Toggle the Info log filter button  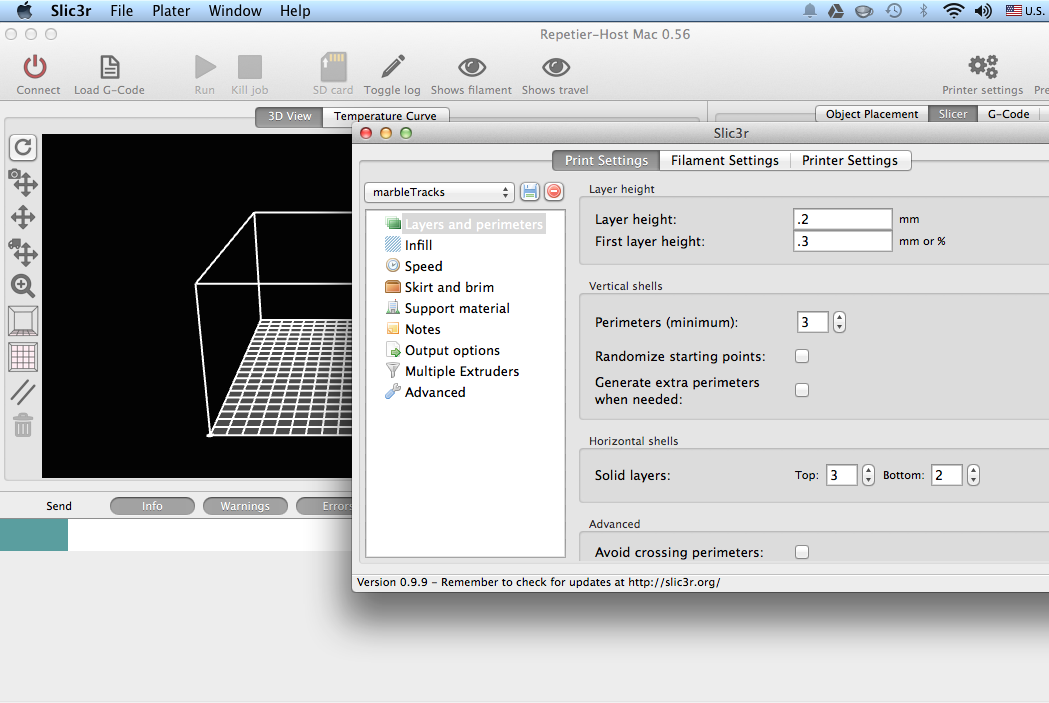point(152,506)
